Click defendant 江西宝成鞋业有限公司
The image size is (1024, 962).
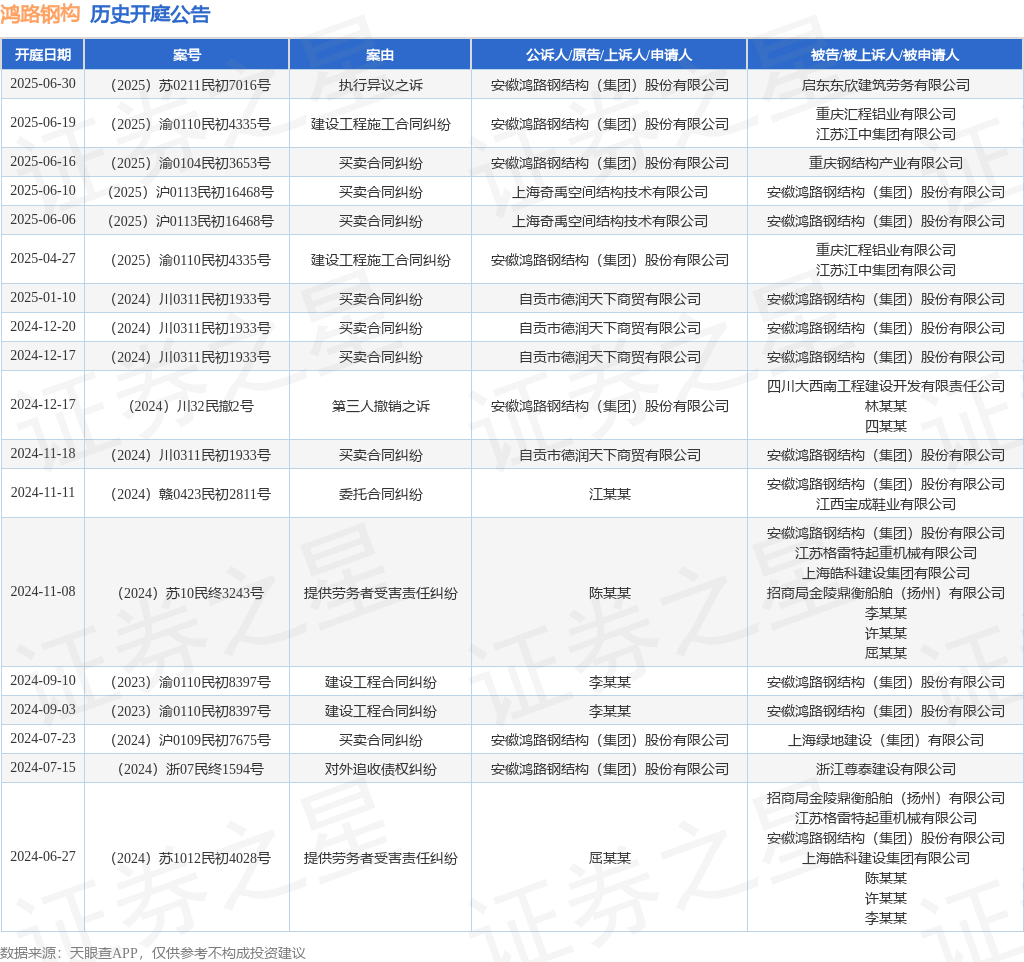pos(886,504)
